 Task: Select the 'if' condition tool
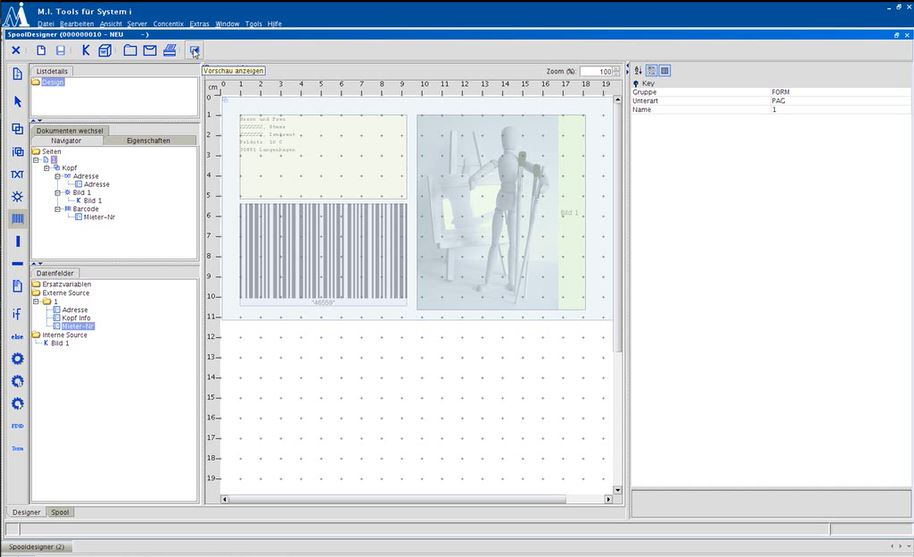click(x=17, y=313)
